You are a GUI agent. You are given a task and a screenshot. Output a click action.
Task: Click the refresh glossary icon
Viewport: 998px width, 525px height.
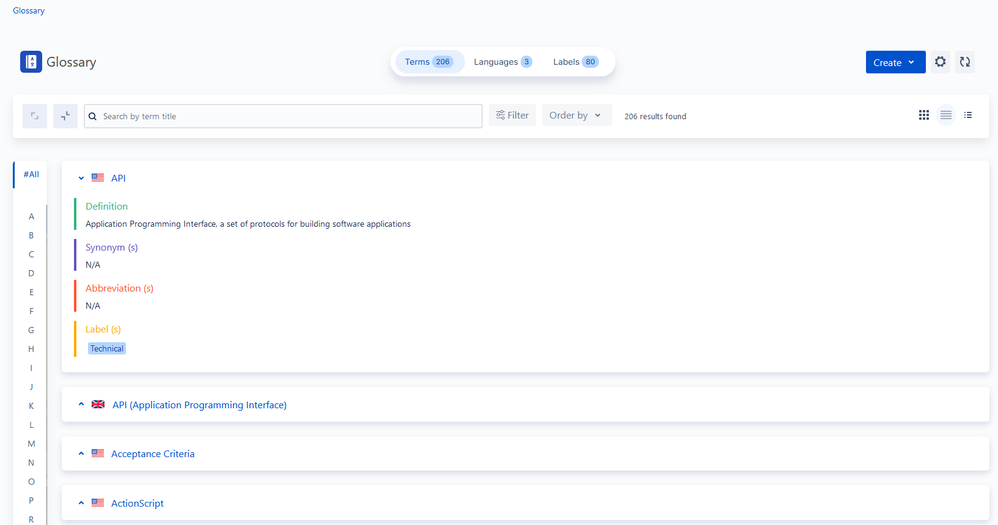(x=965, y=62)
